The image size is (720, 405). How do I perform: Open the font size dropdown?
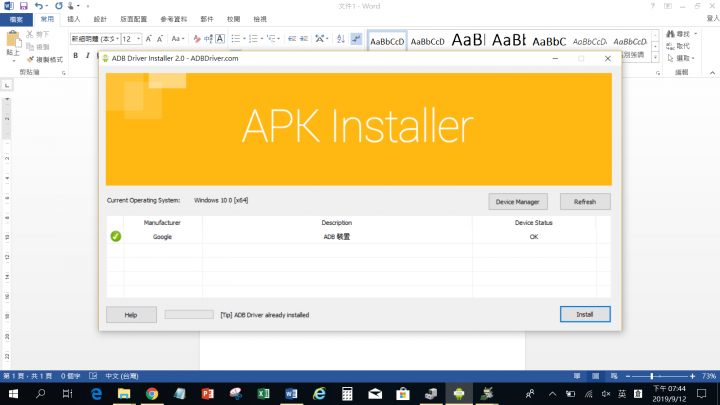point(138,39)
